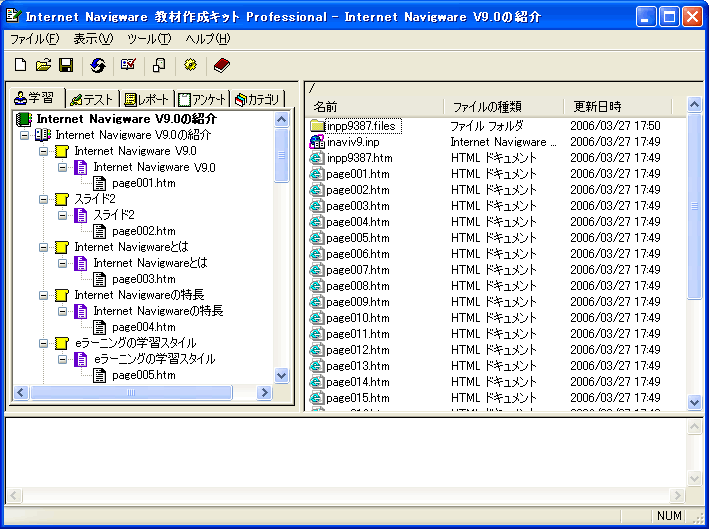Click the New document toolbar icon

pyautogui.click(x=20, y=65)
